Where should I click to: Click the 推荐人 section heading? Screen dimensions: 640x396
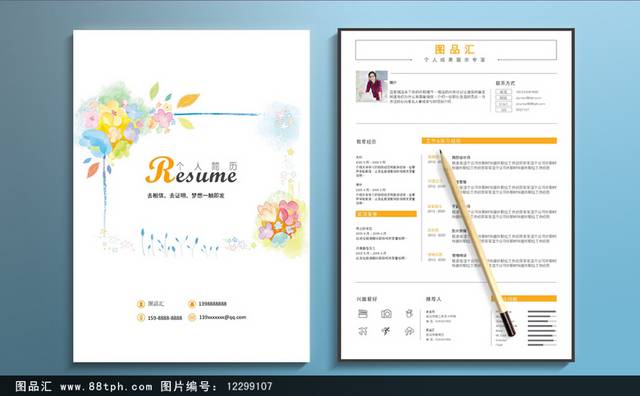tap(433, 299)
